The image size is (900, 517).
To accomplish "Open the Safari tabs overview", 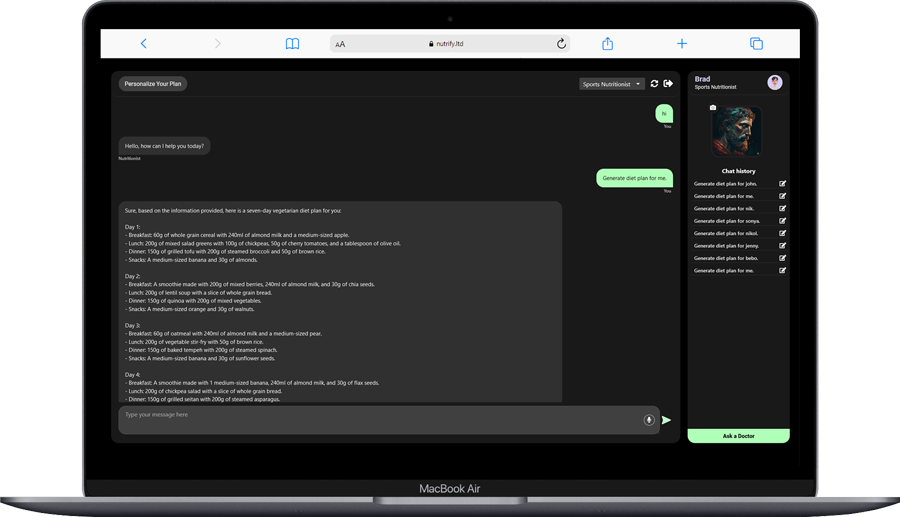I will pos(756,44).
